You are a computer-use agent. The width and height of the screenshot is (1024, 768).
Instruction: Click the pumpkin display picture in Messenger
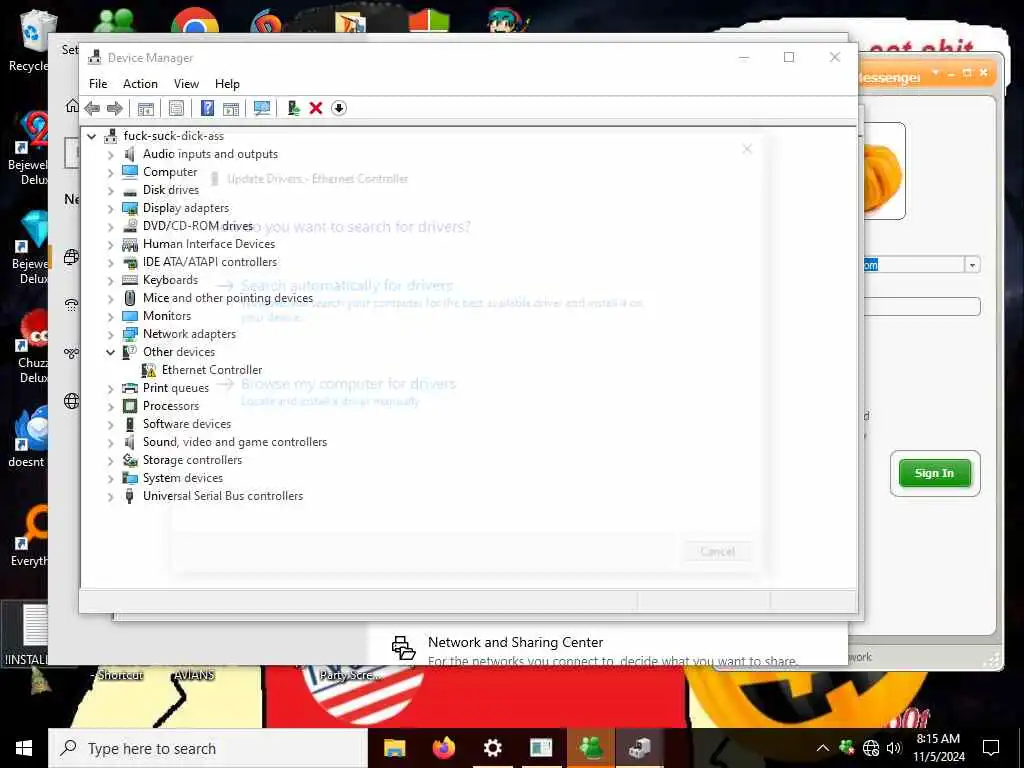(884, 172)
